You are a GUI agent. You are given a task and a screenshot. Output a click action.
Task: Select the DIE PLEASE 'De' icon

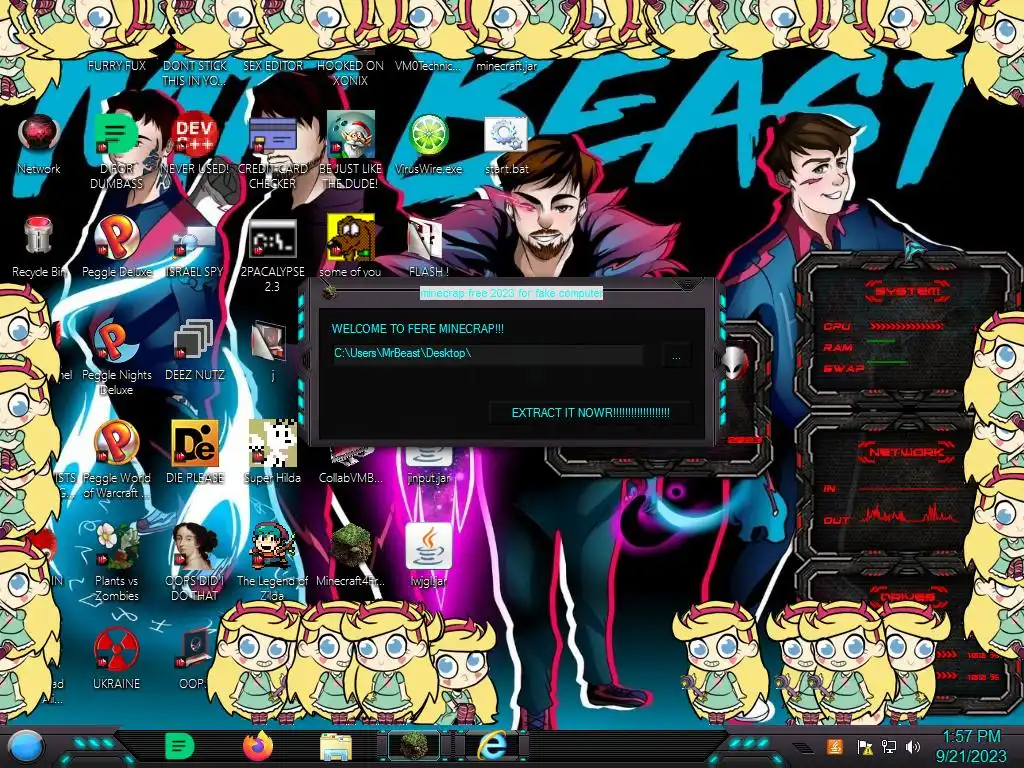195,443
